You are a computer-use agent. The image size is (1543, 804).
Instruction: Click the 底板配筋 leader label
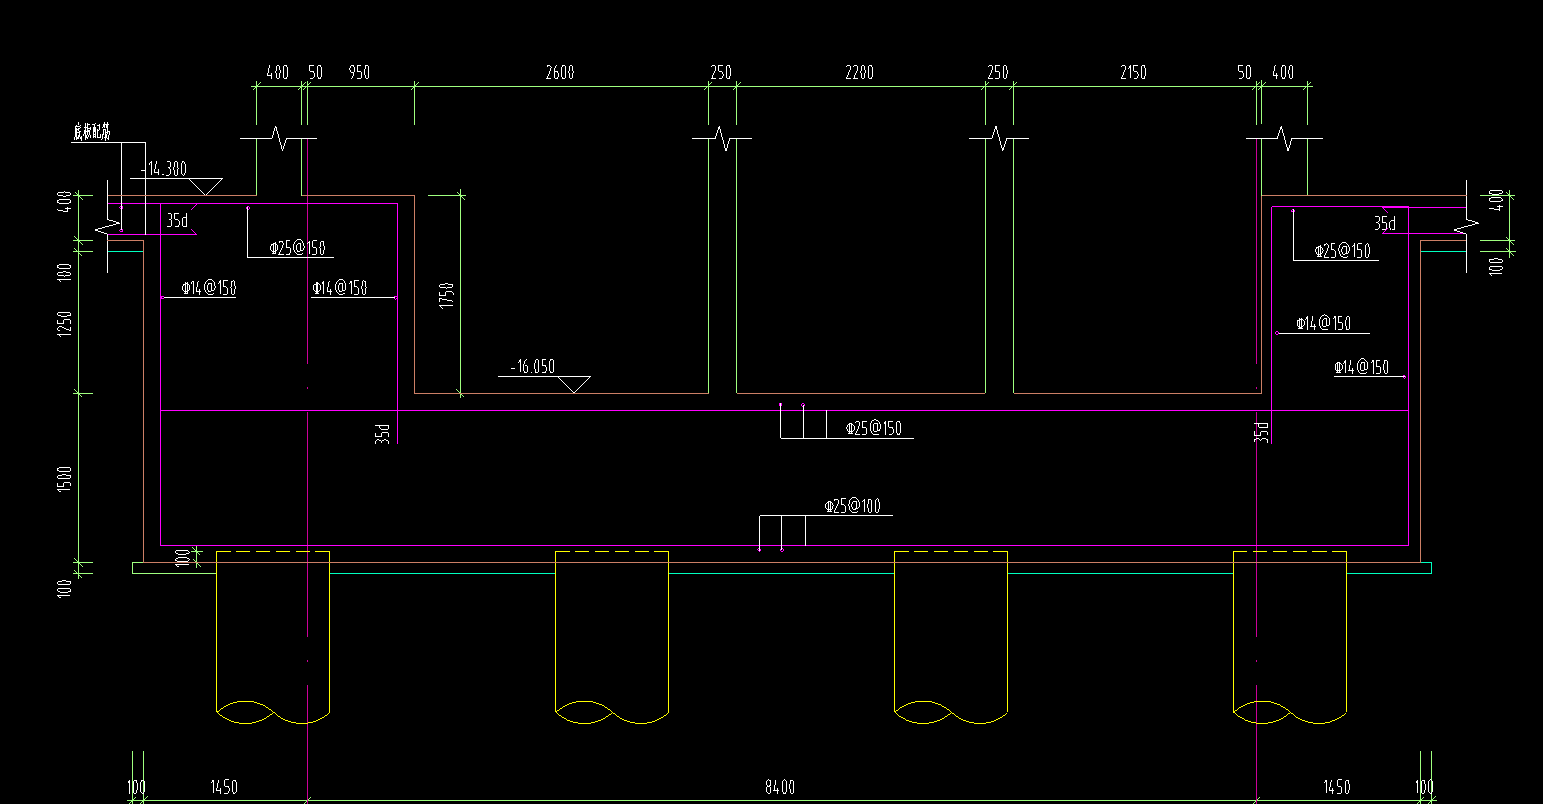(x=91, y=132)
